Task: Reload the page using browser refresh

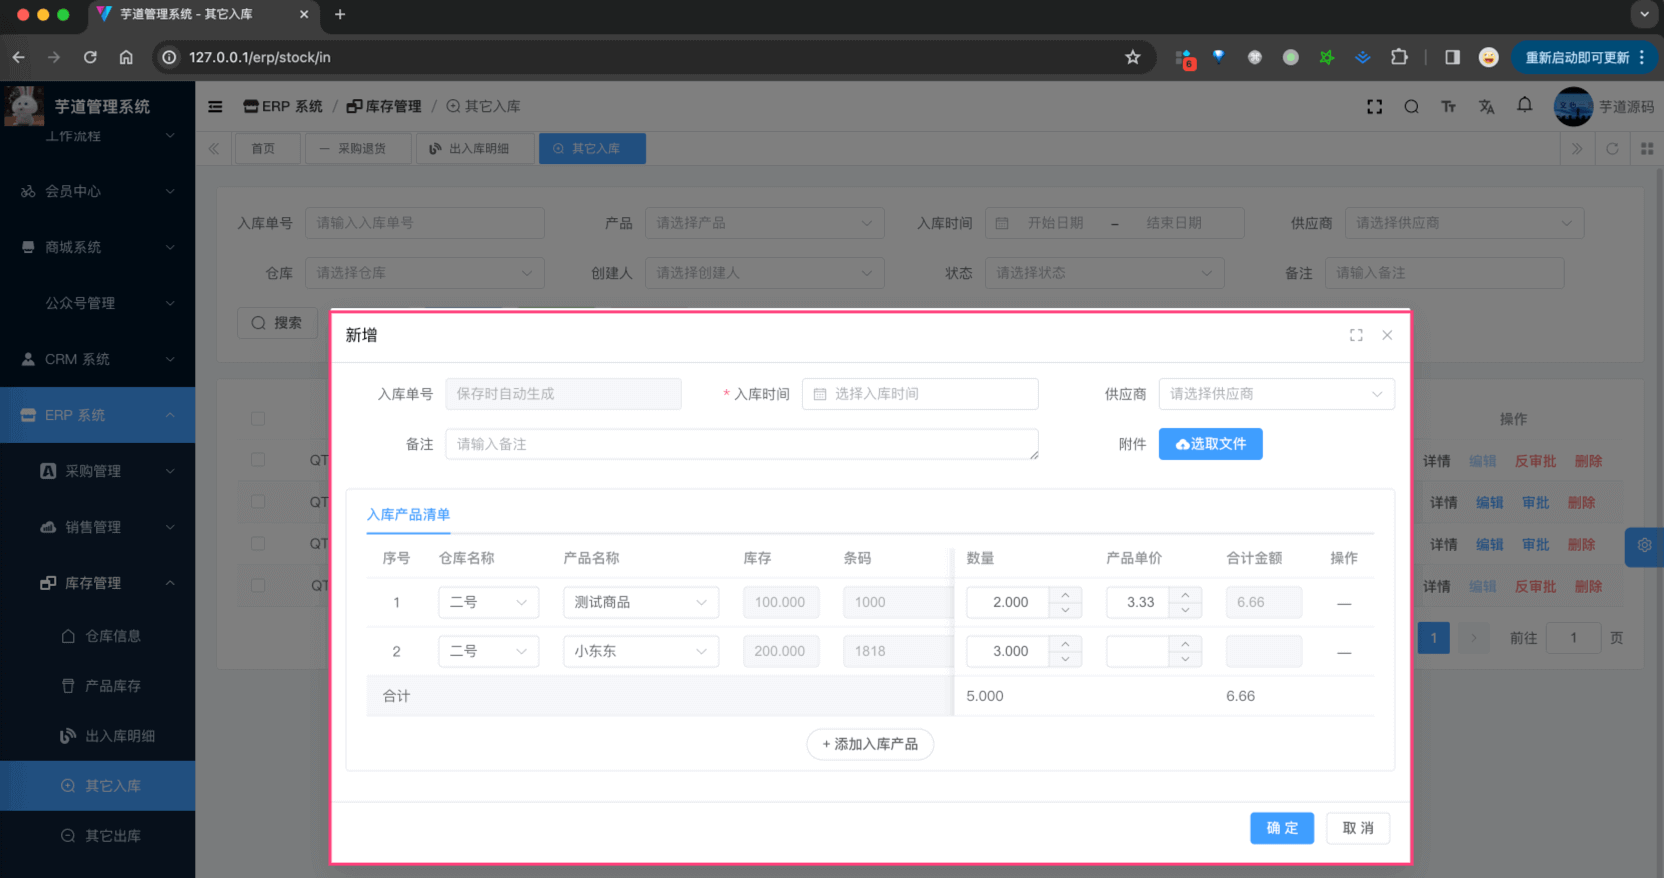Action: pos(90,57)
